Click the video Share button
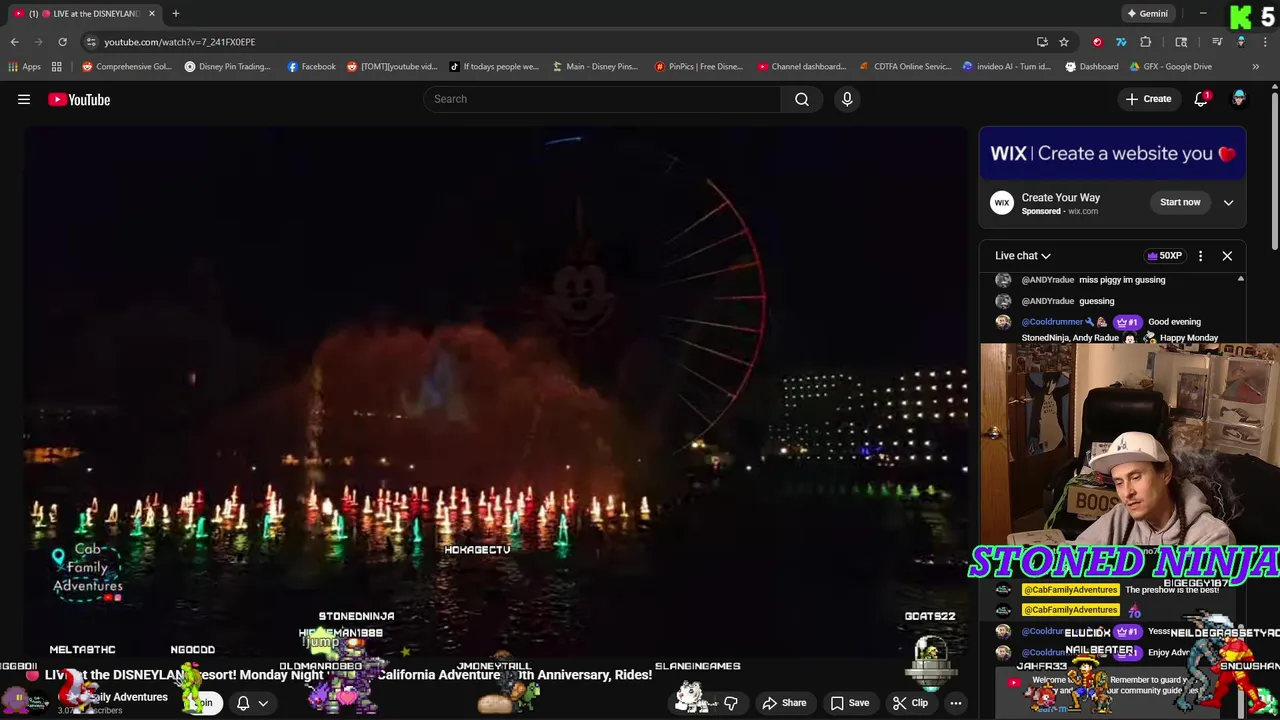1280x720 pixels. click(x=784, y=703)
